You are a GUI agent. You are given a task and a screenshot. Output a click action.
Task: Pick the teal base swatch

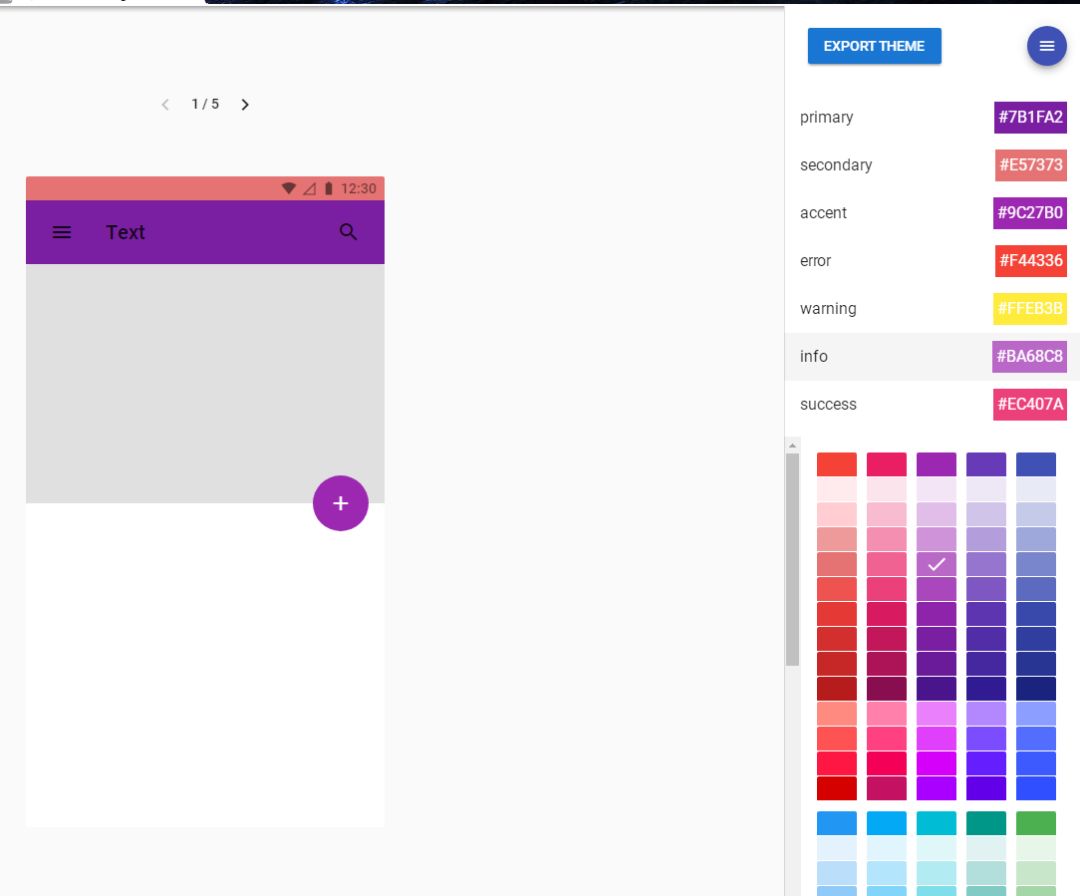986,823
